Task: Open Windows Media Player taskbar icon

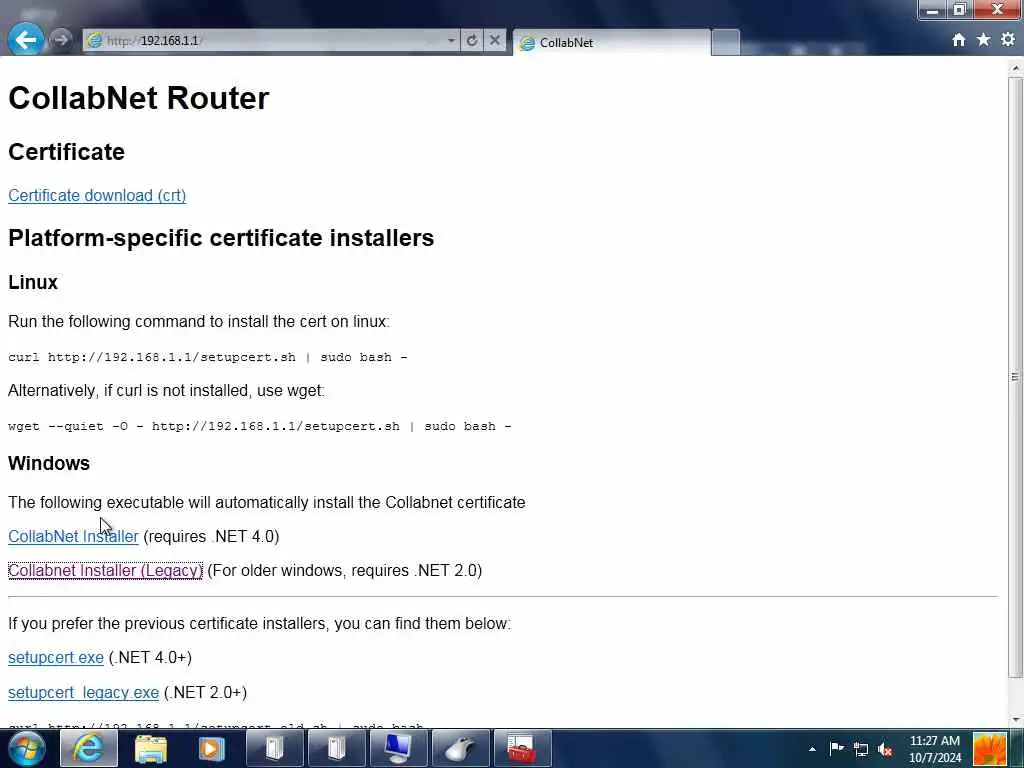Action: (212, 748)
